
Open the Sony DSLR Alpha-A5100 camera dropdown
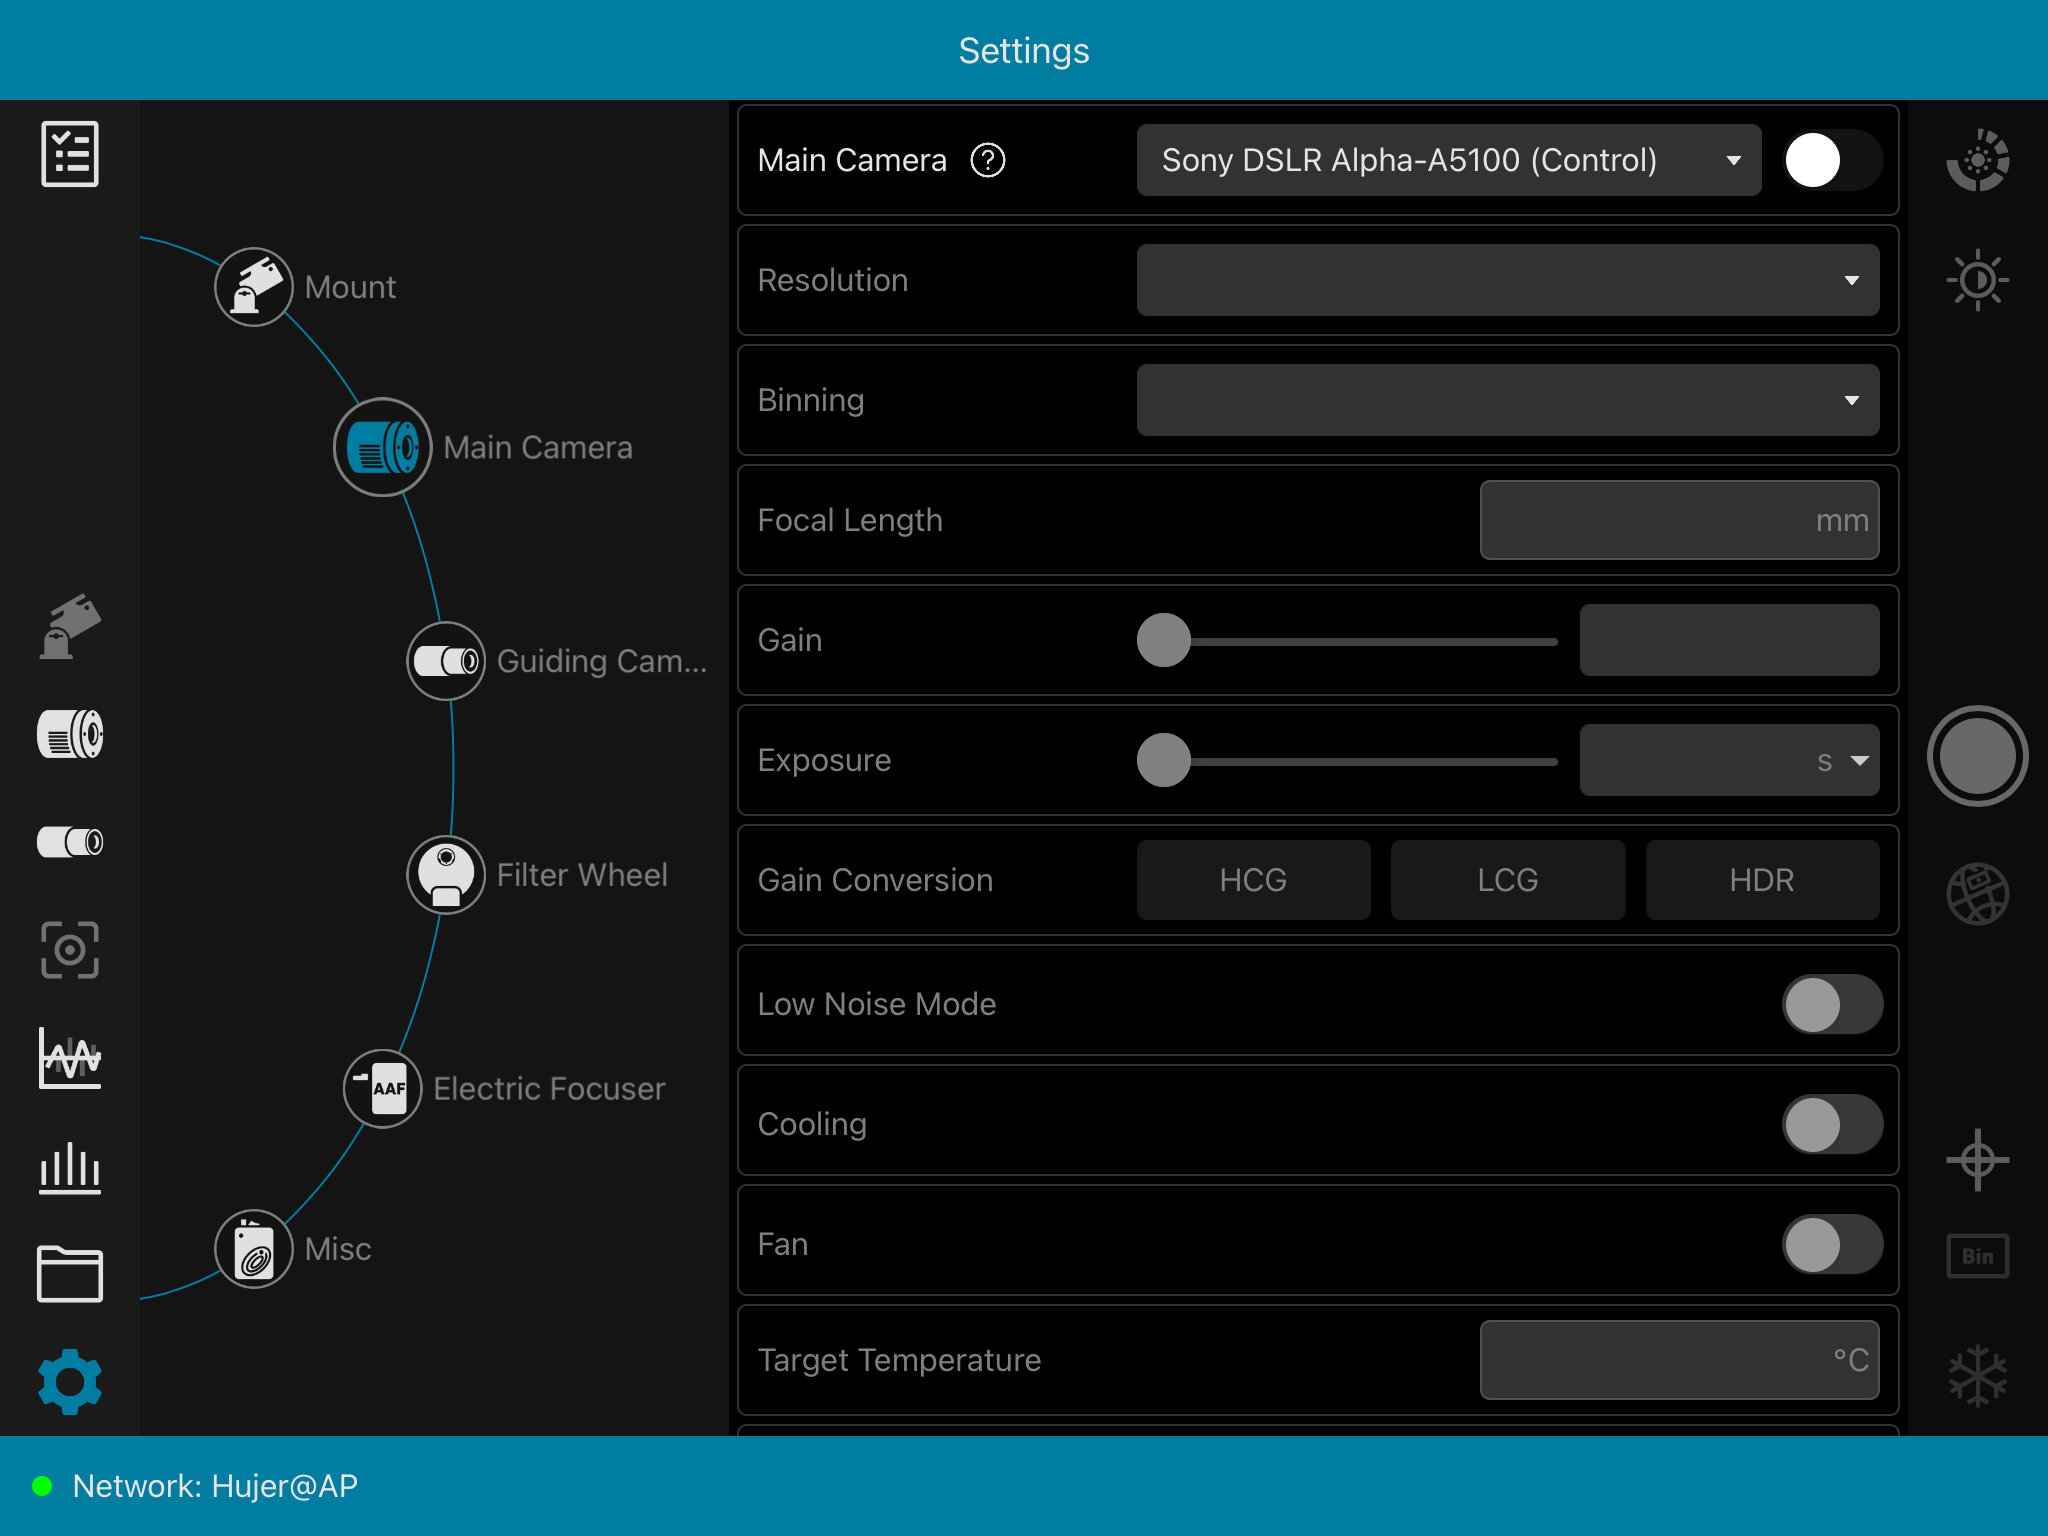coord(1449,160)
